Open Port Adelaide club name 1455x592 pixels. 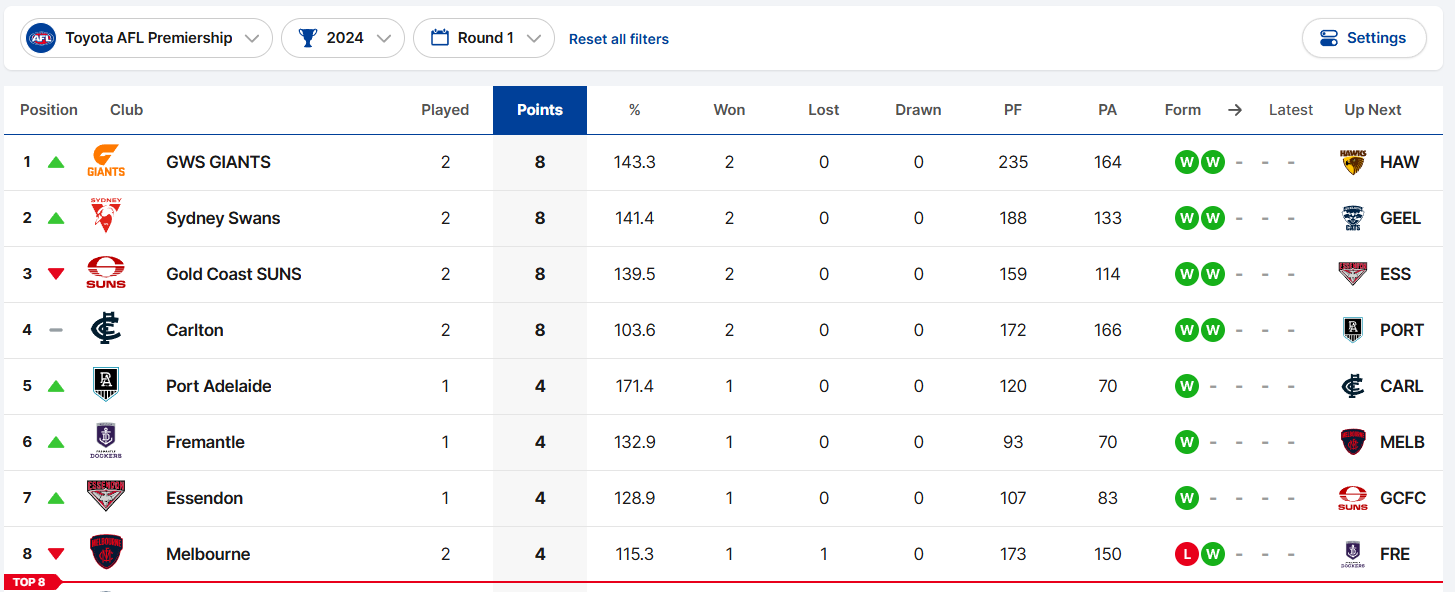click(x=219, y=386)
